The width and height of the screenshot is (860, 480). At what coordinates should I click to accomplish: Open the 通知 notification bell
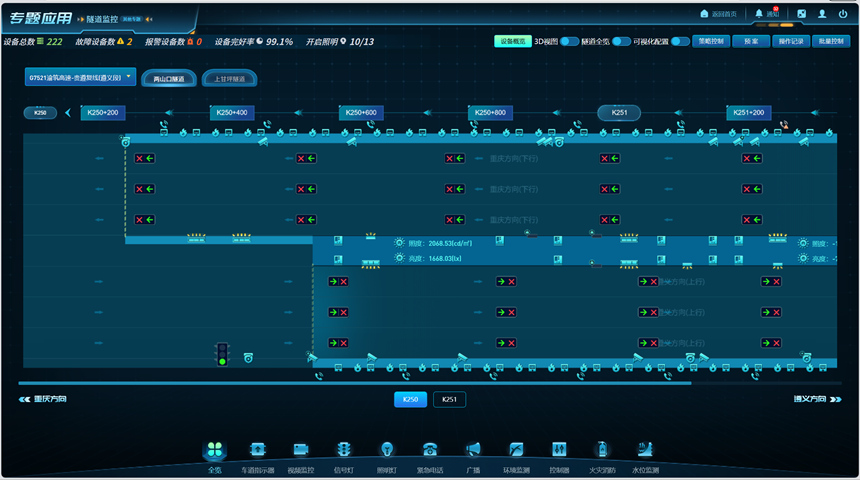pos(759,14)
